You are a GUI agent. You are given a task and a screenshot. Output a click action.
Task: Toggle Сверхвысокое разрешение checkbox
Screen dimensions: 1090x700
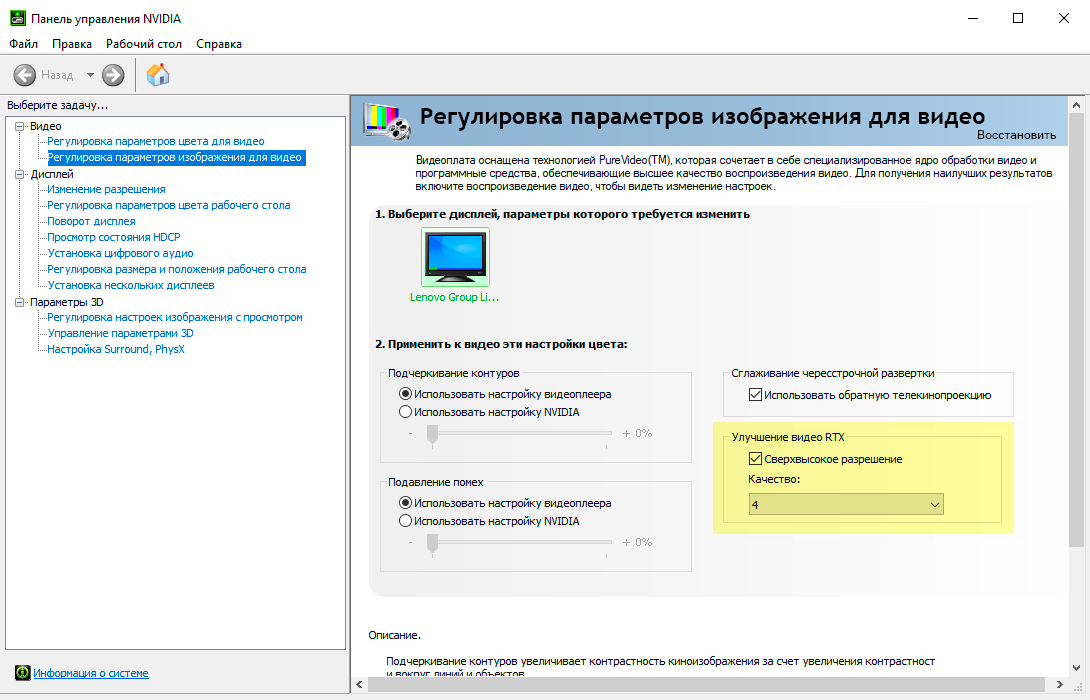pos(755,459)
